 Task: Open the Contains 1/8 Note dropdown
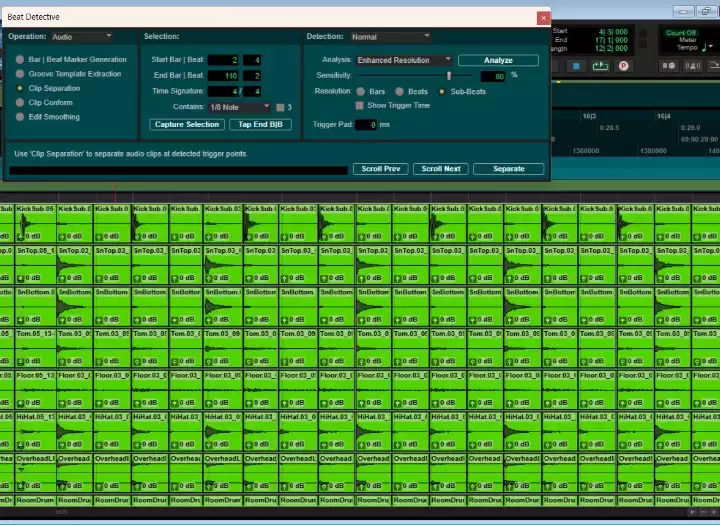point(239,106)
